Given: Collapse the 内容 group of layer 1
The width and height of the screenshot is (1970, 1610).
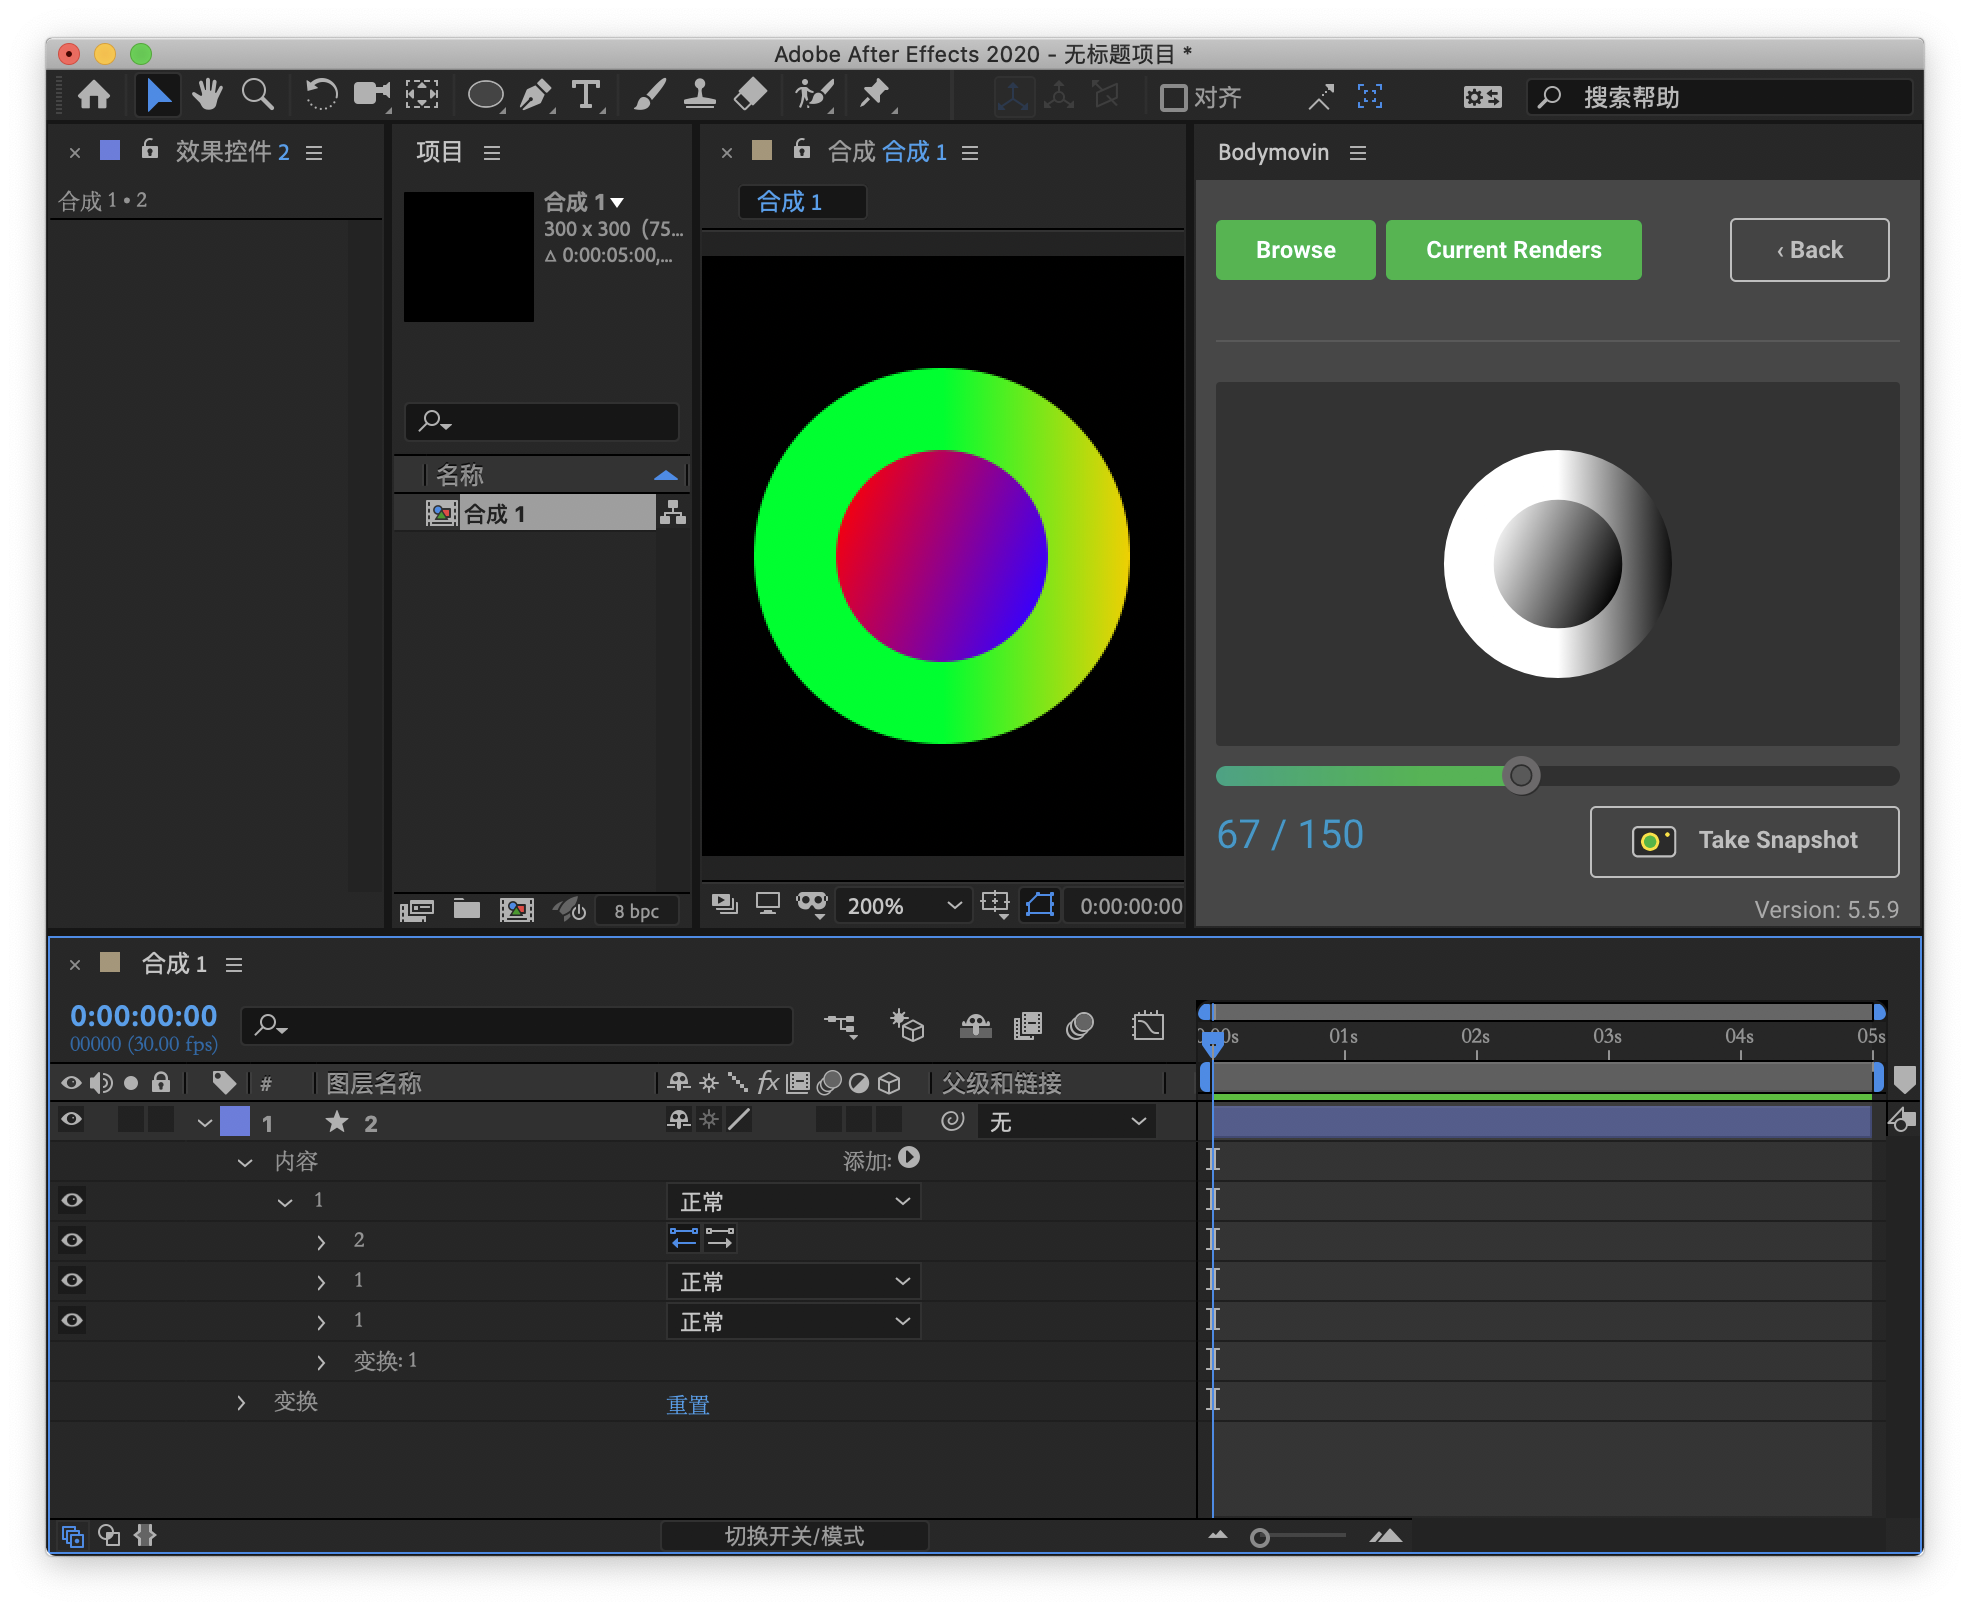Looking at the screenshot, I should tap(244, 1161).
